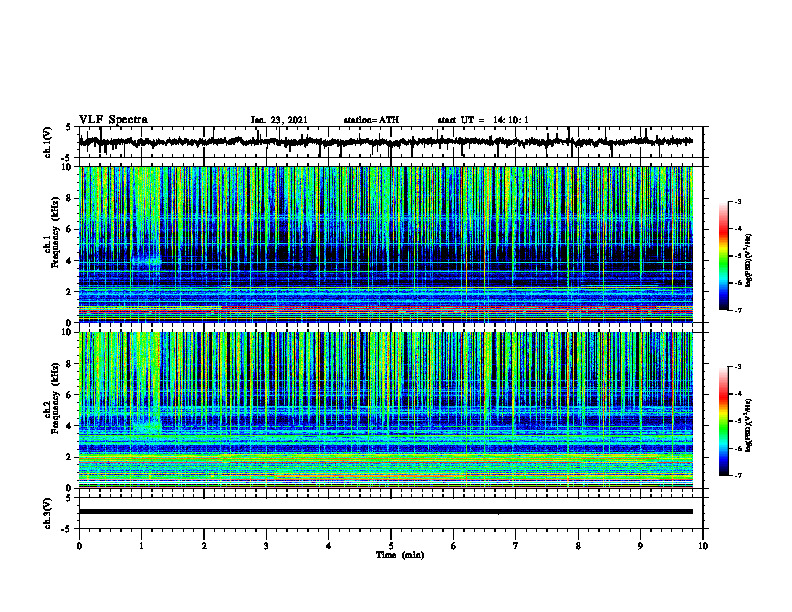Select the "start UT = 14:10:1" text
792x612 pixels.
coord(483,120)
